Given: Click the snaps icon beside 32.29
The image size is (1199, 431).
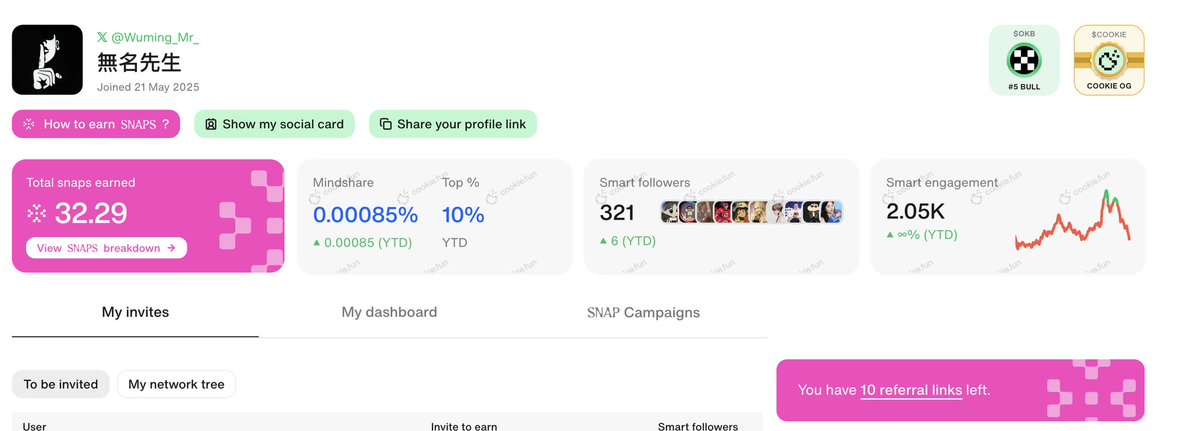Looking at the screenshot, I should [x=37, y=213].
